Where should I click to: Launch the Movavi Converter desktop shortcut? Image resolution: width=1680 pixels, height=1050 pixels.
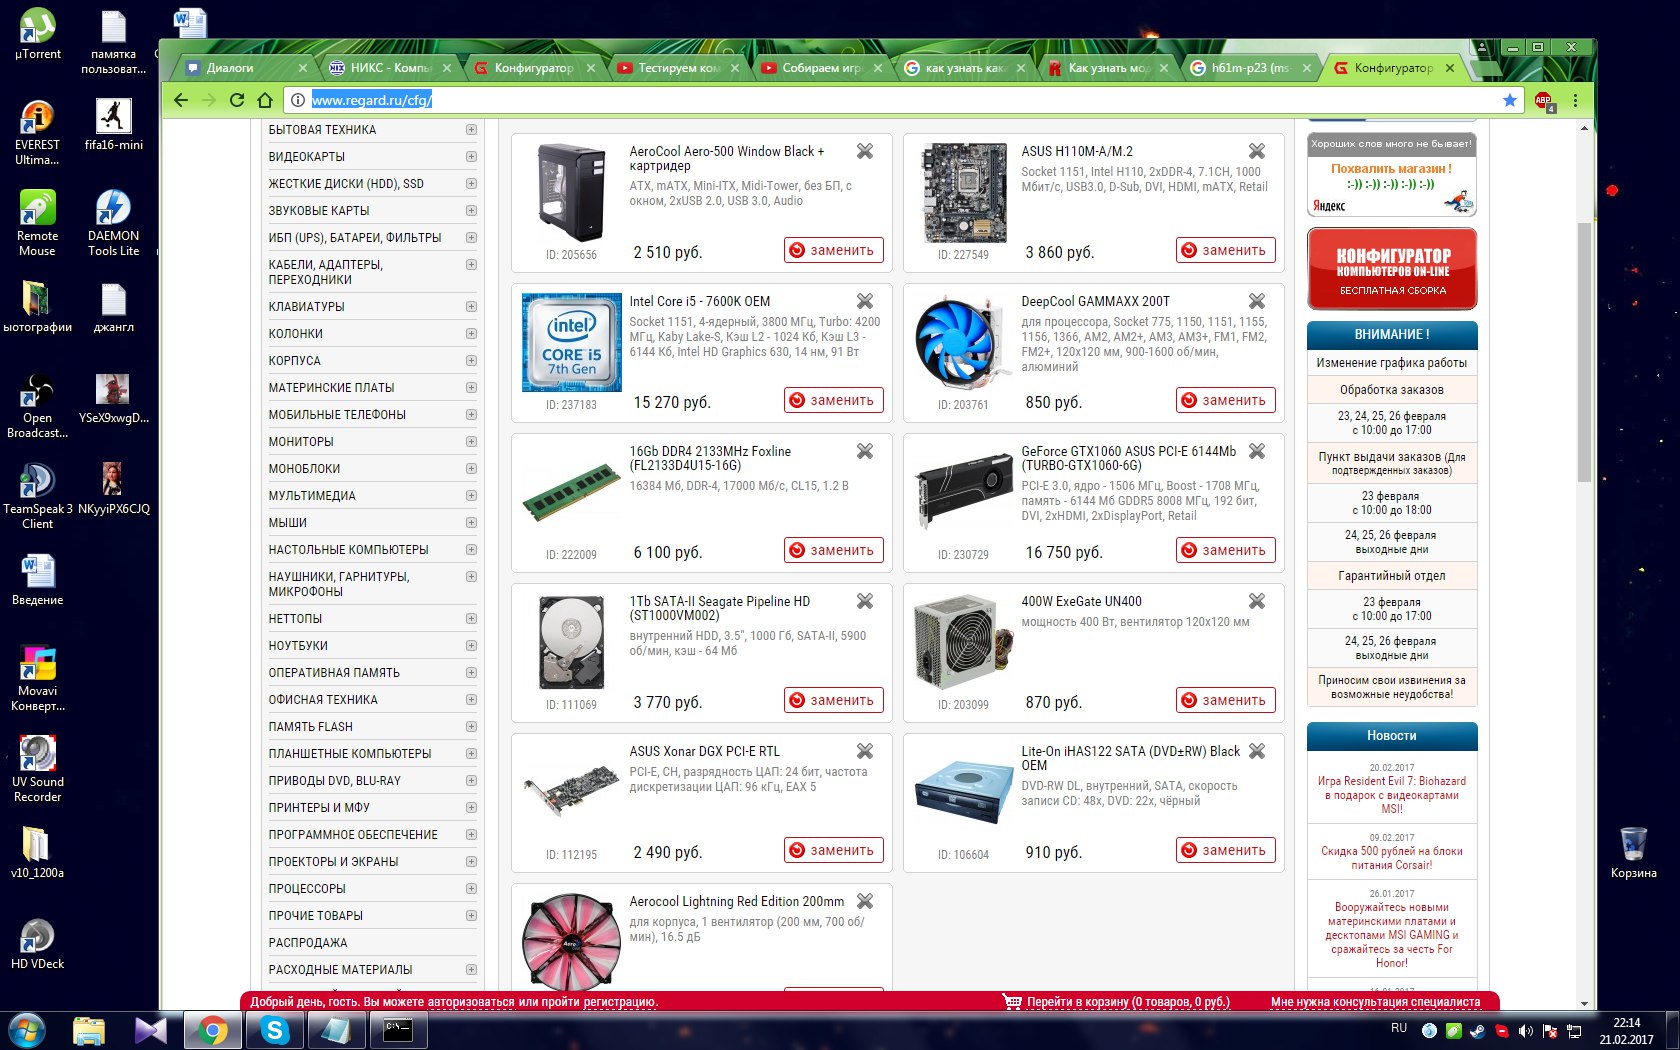[x=37, y=678]
